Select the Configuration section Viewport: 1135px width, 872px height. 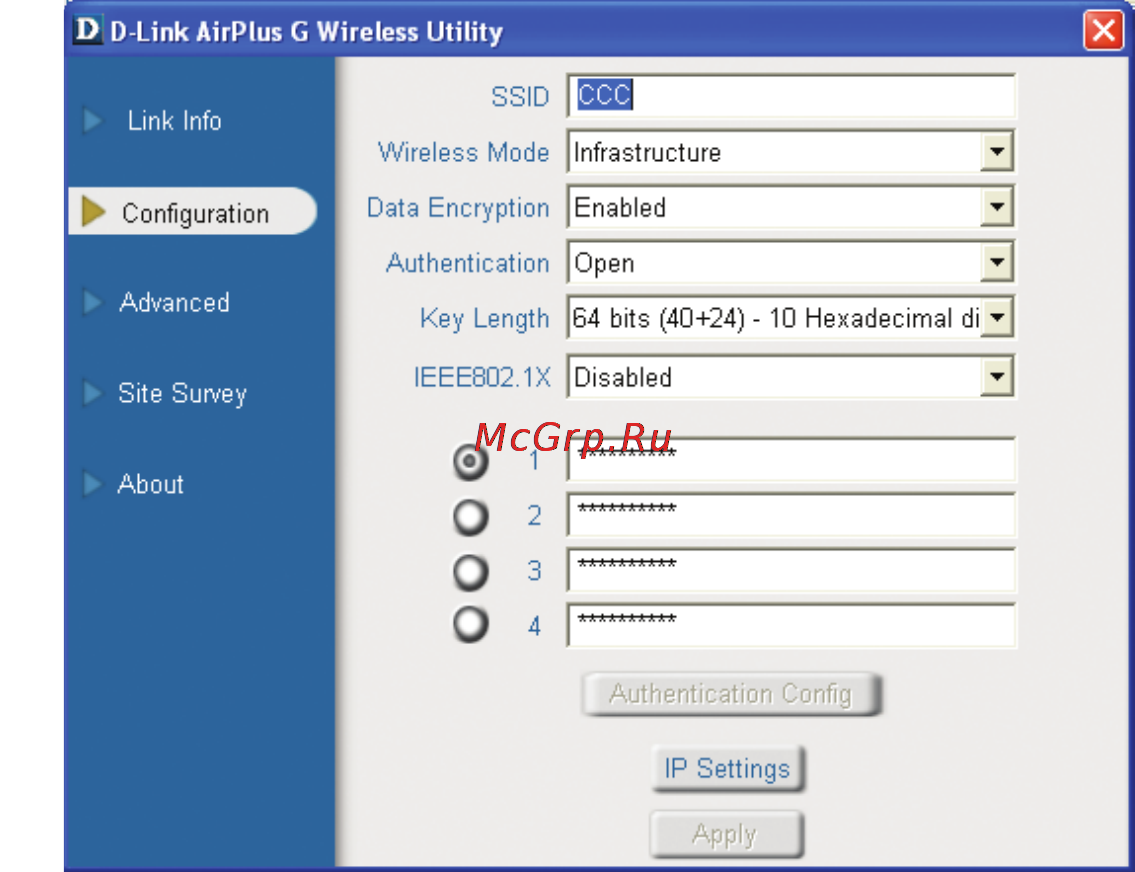(x=193, y=211)
